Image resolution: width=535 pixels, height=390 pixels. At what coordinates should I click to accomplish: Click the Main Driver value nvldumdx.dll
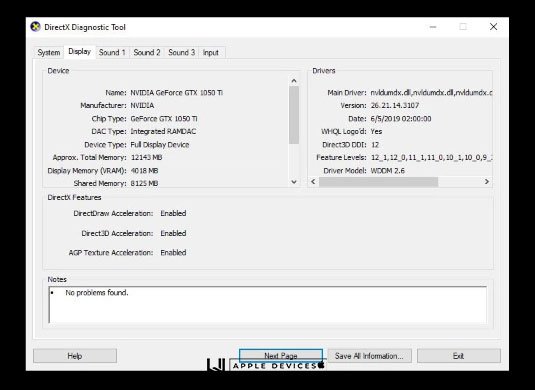[x=431, y=92]
